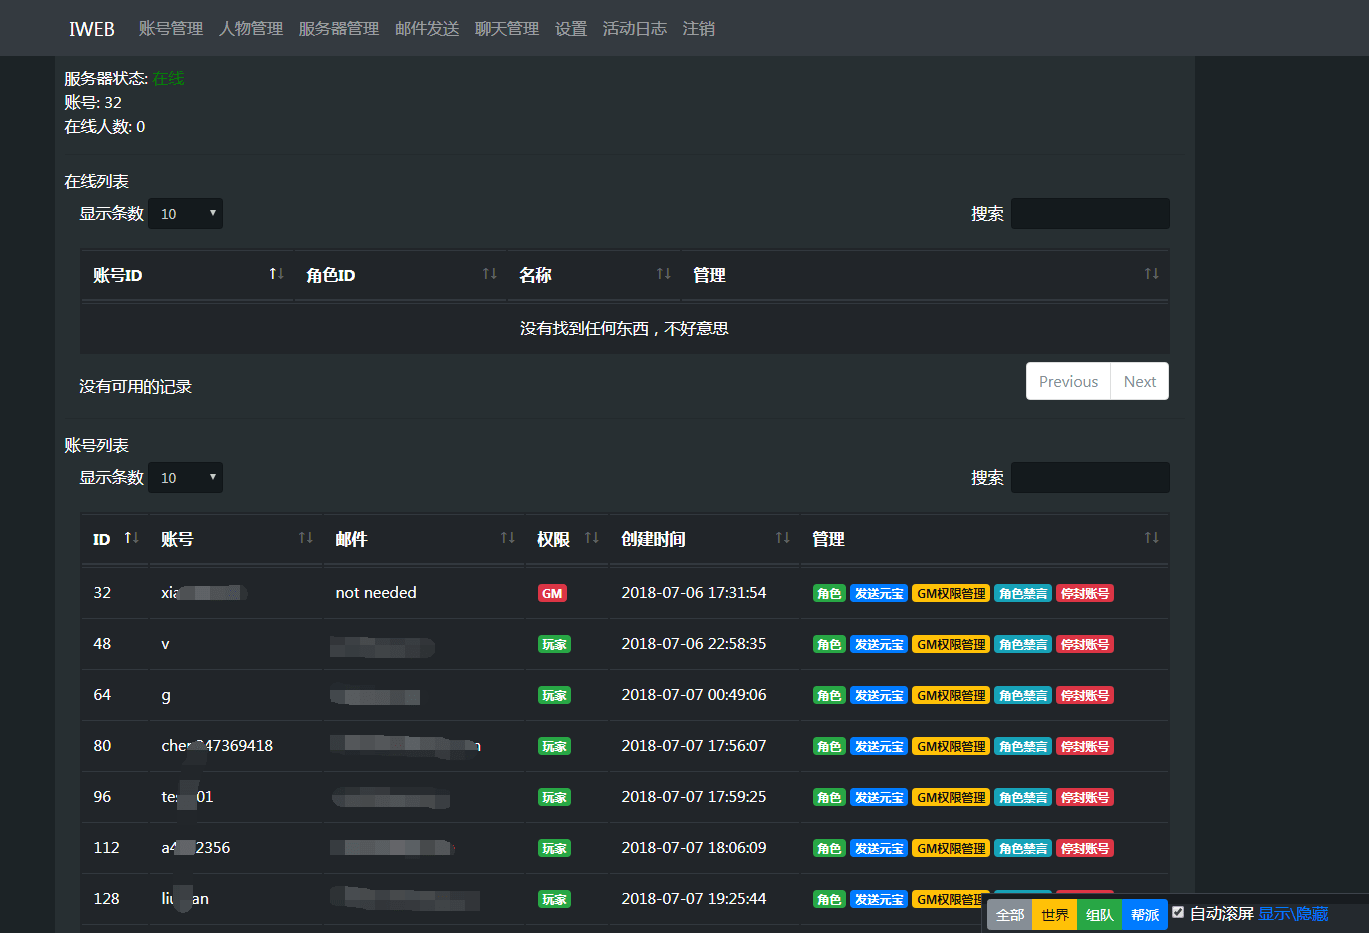Click the 注销 logout link

click(698, 28)
